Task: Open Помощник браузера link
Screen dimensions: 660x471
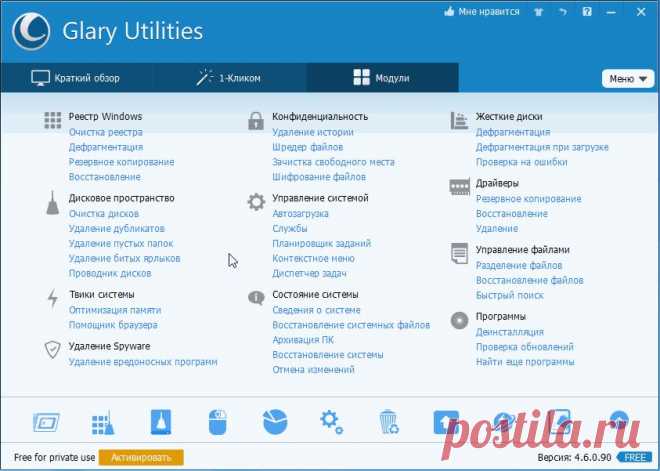Action: tap(113, 325)
